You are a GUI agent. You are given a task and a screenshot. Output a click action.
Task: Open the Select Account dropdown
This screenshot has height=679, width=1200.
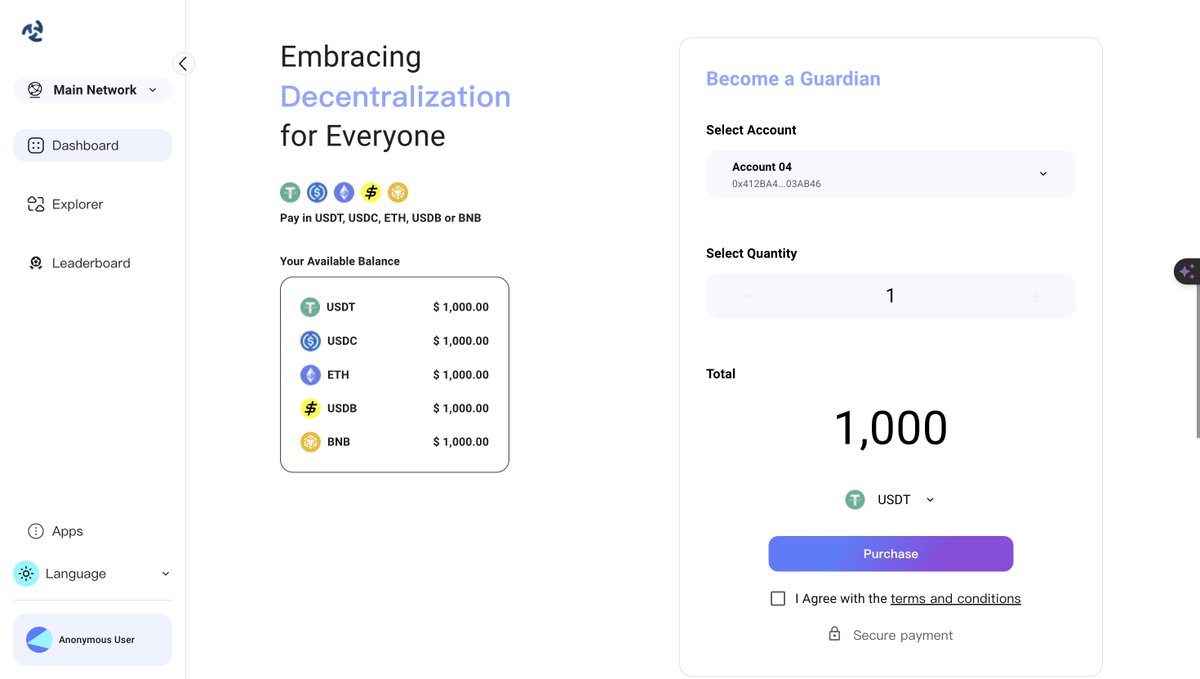[890, 174]
